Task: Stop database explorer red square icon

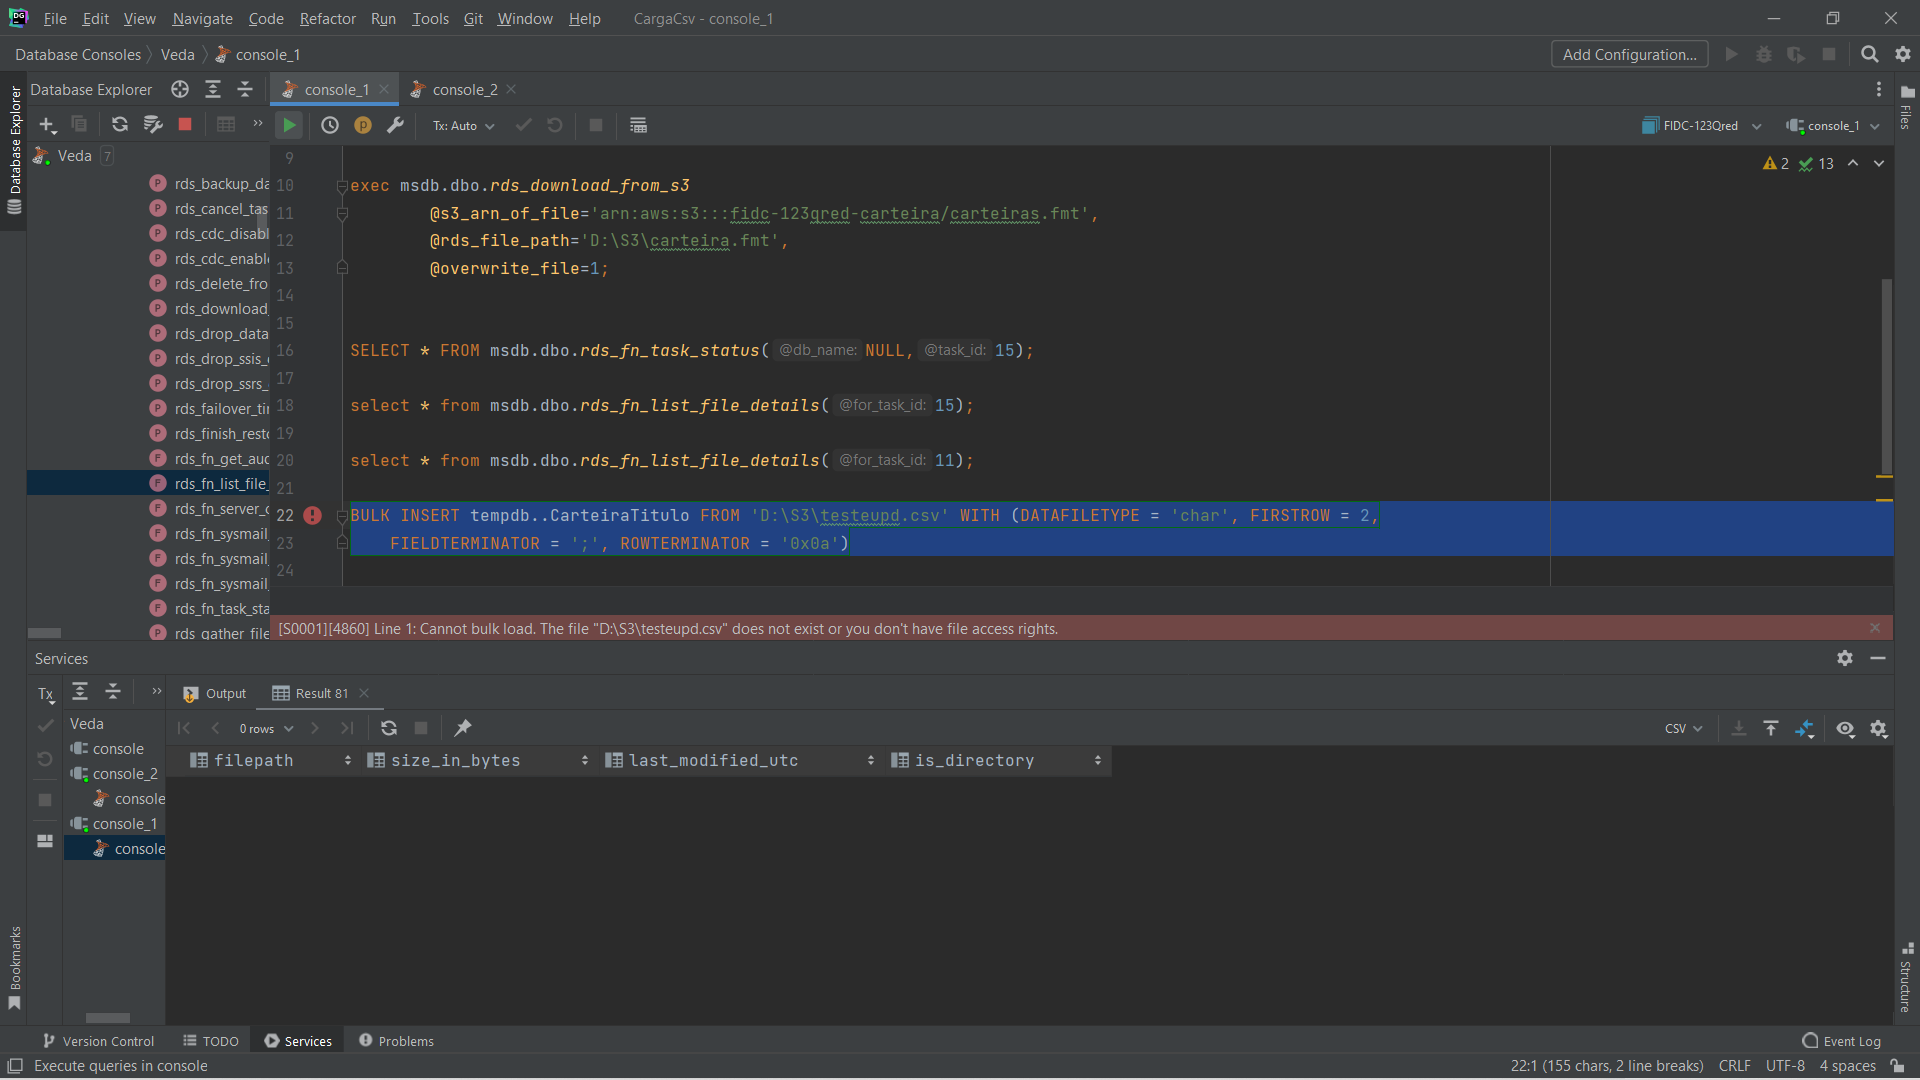Action: click(185, 125)
